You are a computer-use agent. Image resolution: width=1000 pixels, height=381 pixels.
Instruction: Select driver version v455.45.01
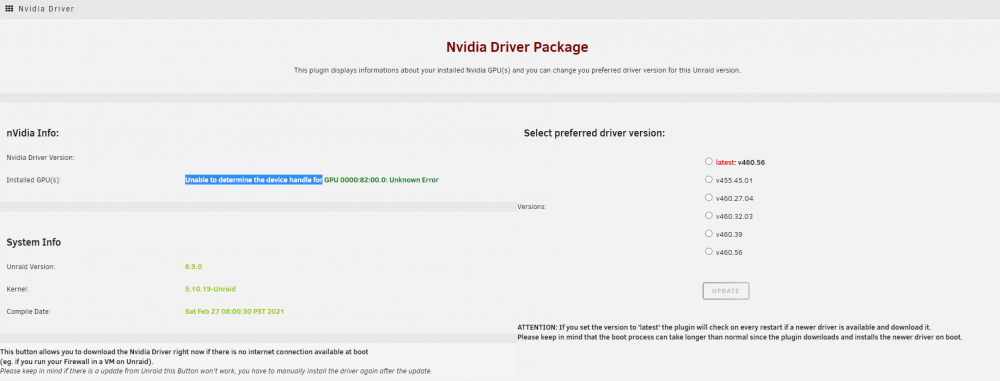tap(709, 179)
